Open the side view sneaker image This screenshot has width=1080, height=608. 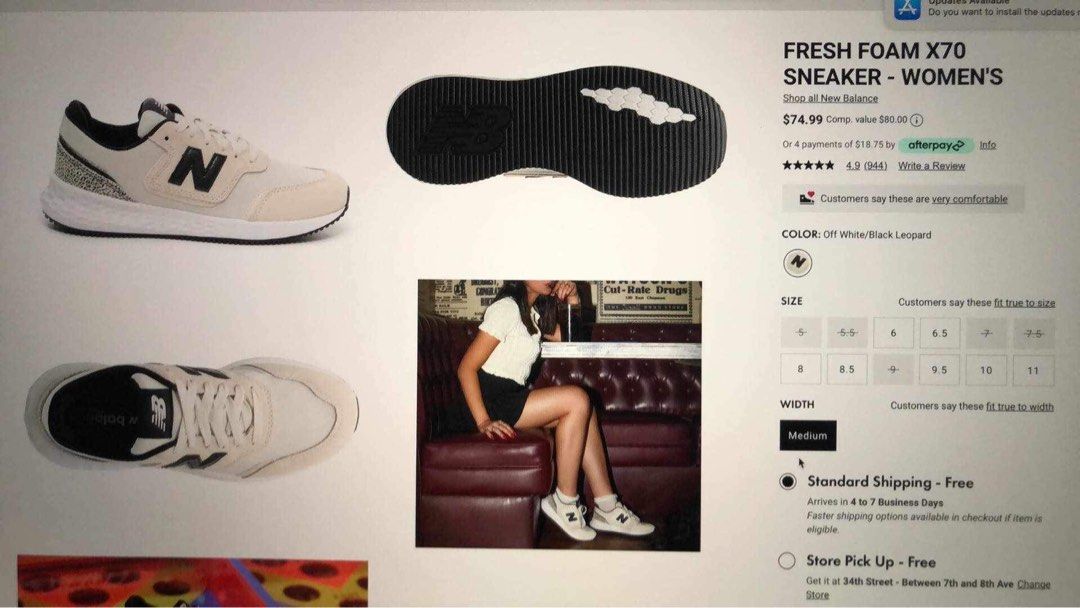click(x=195, y=171)
